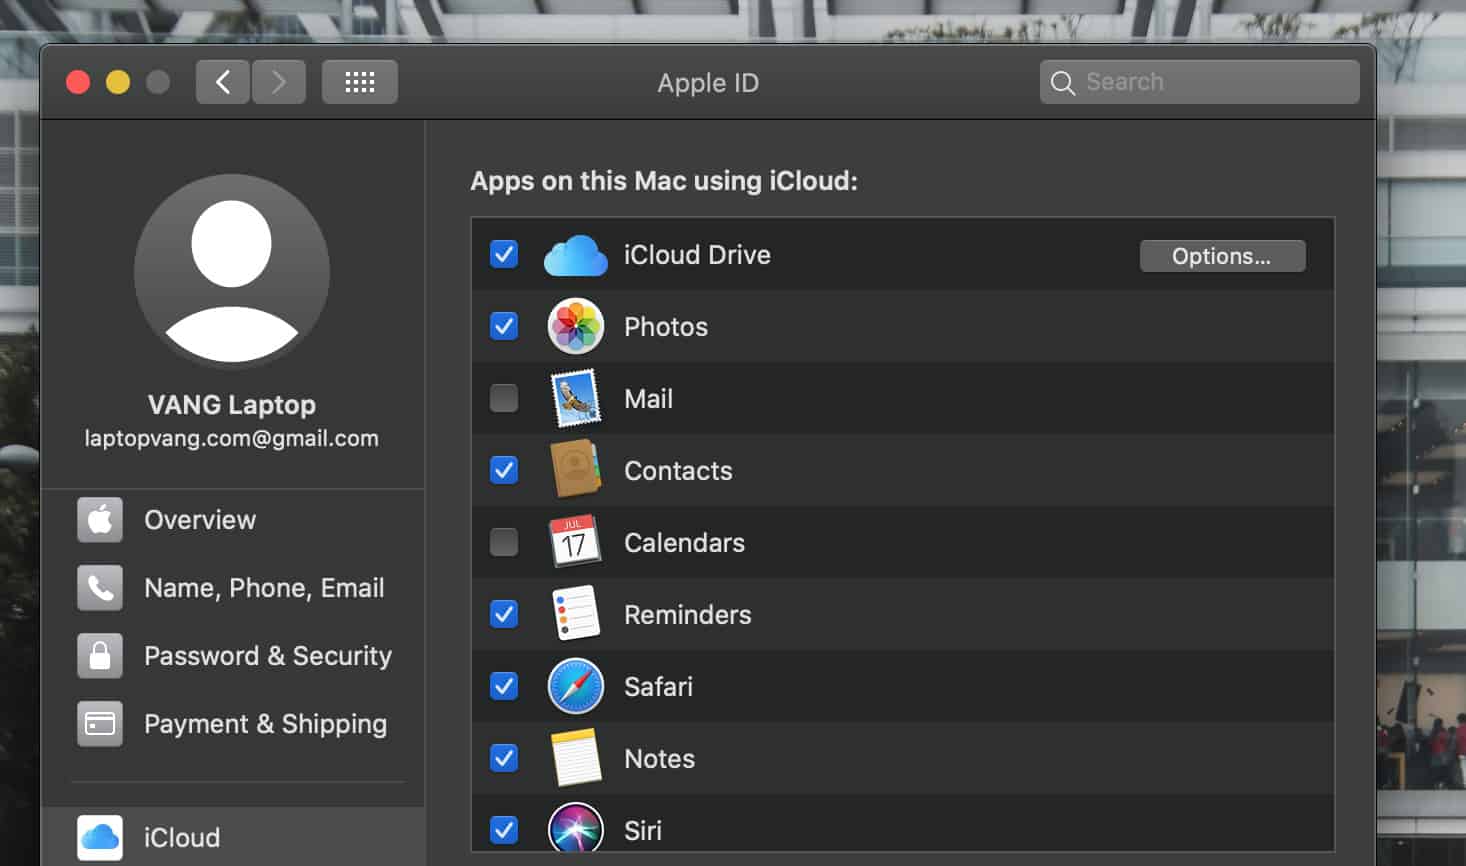Go forward with the right chevron button

(279, 82)
